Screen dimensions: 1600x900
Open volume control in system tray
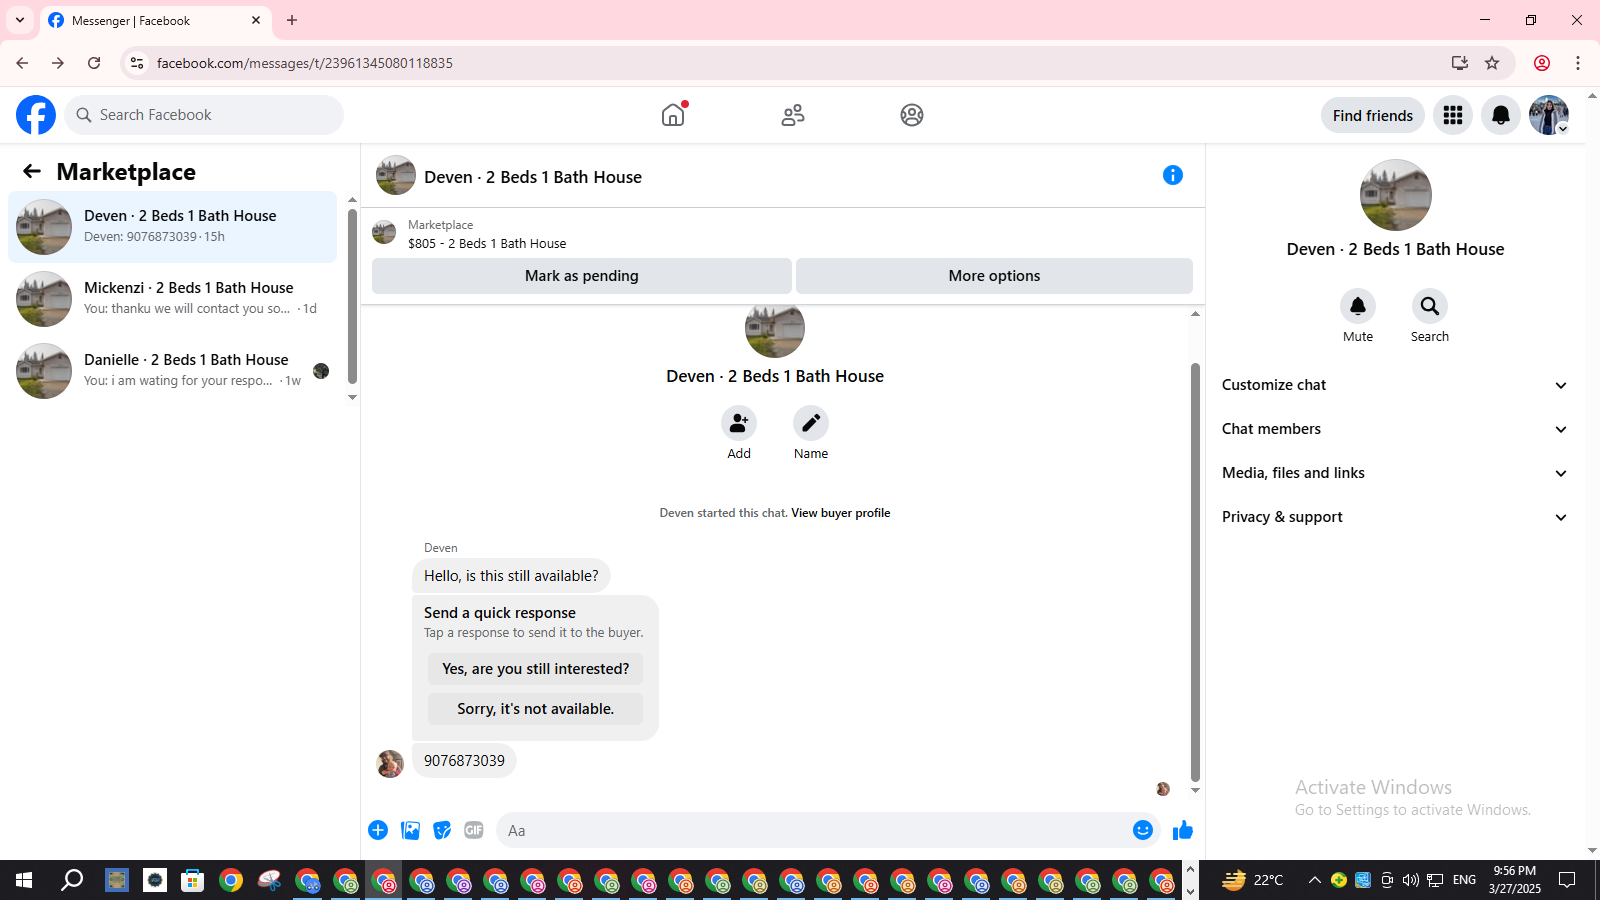[1410, 880]
